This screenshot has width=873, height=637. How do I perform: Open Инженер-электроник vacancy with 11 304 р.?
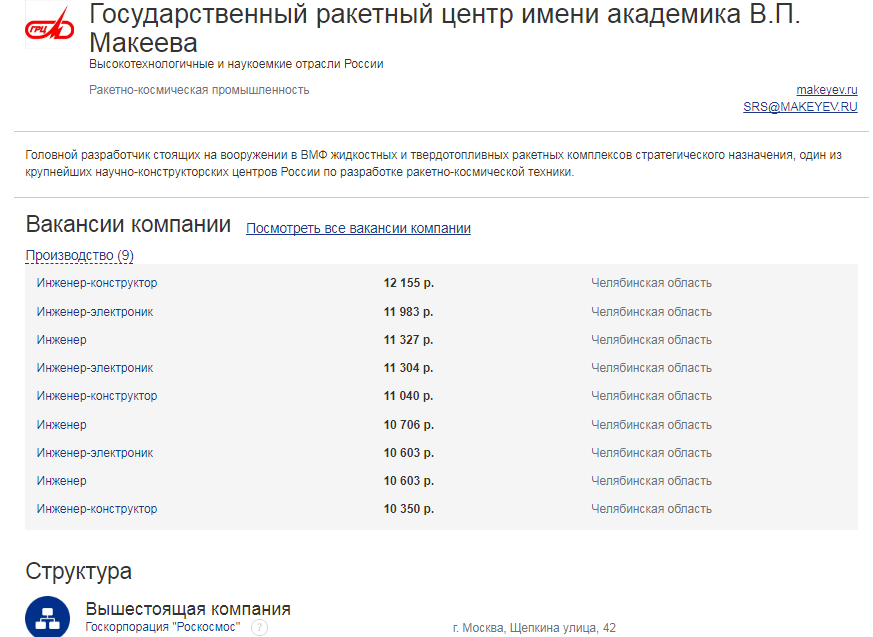tap(95, 368)
